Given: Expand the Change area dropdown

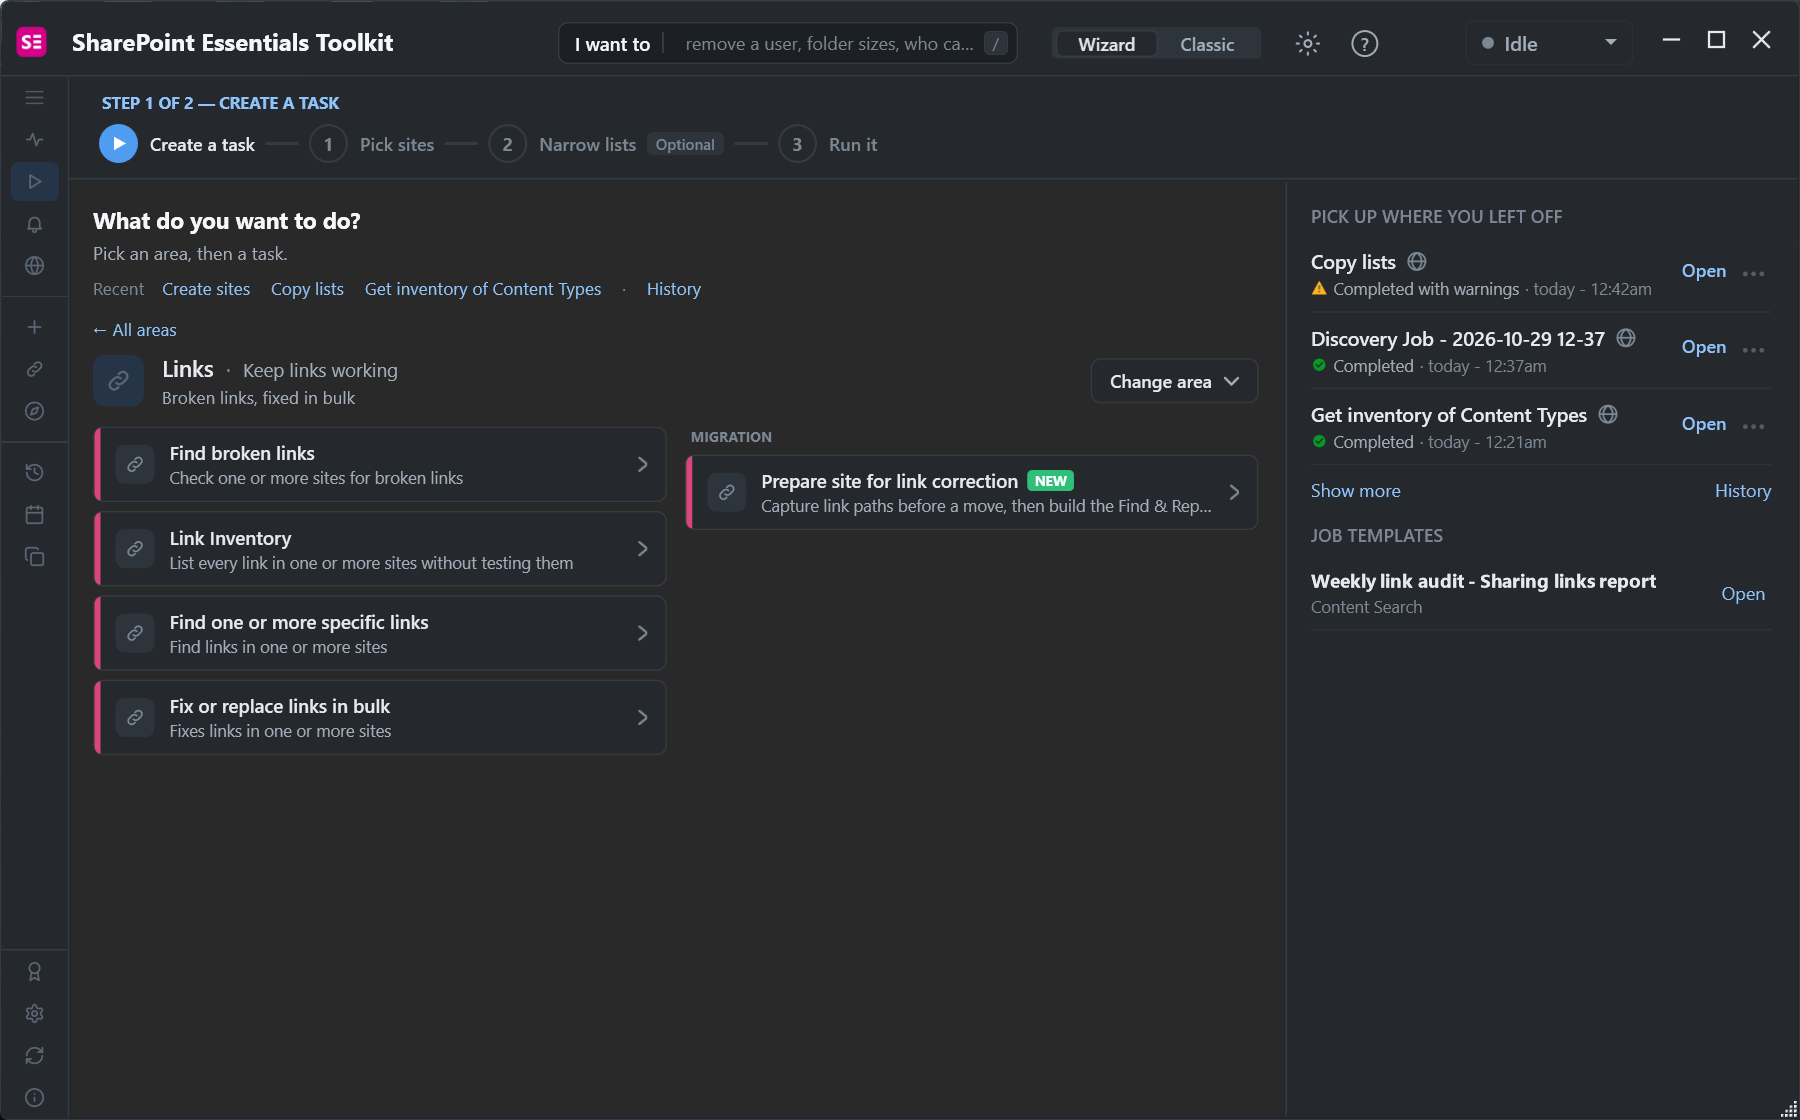Looking at the screenshot, I should pos(1174,381).
